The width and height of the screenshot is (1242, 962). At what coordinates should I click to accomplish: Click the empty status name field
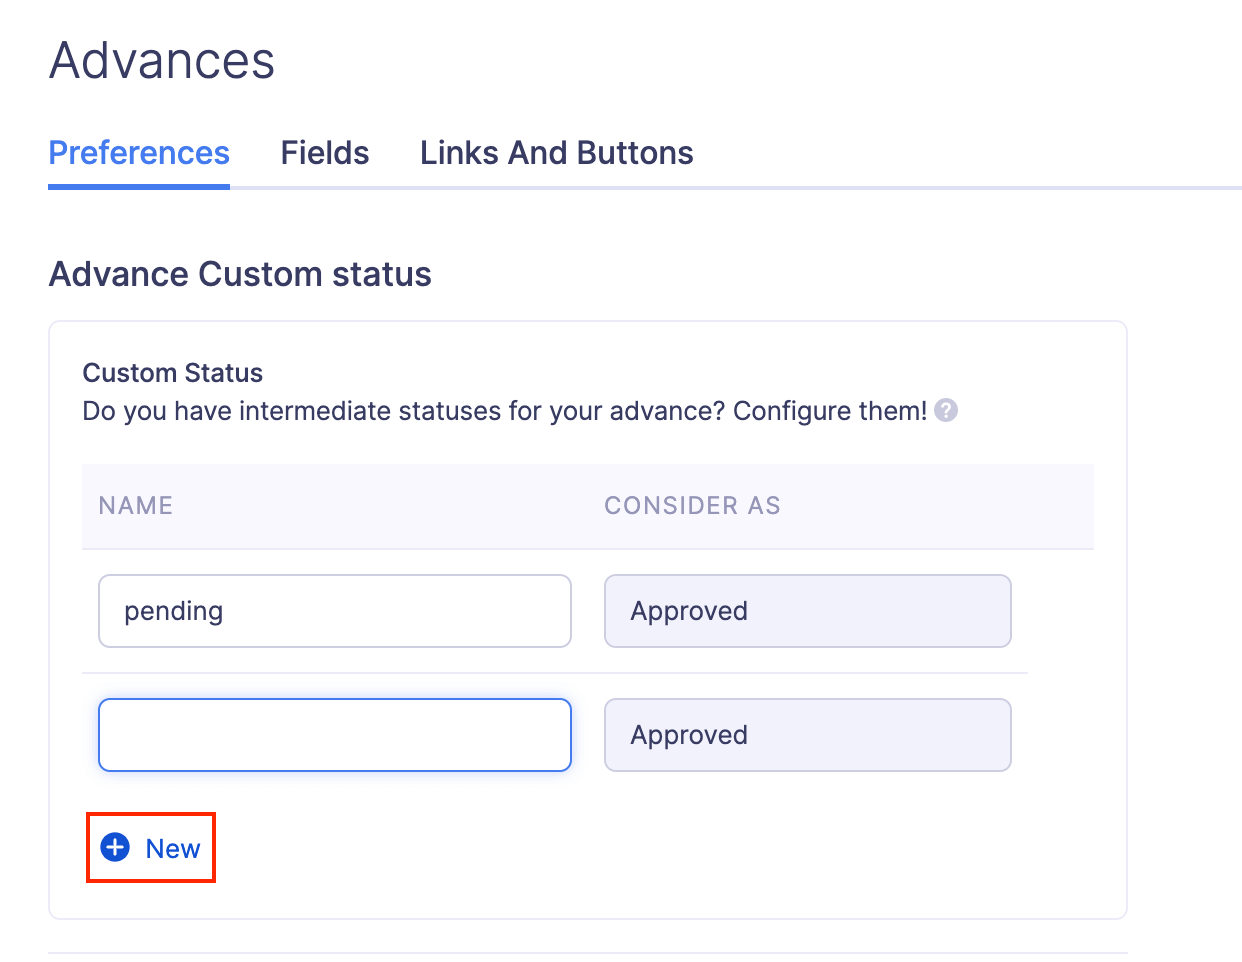(x=334, y=735)
